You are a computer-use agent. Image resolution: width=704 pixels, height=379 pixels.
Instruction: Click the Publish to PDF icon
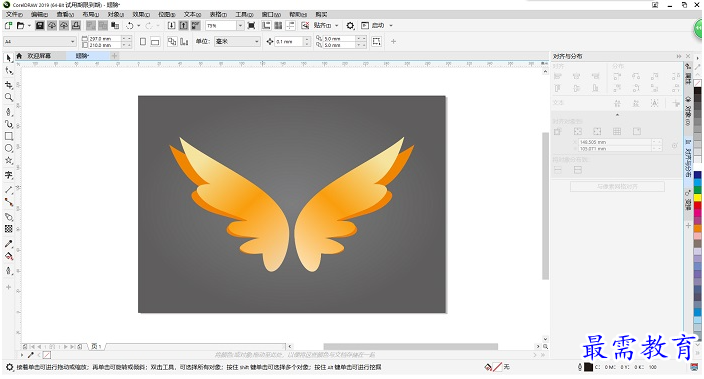click(x=196, y=26)
